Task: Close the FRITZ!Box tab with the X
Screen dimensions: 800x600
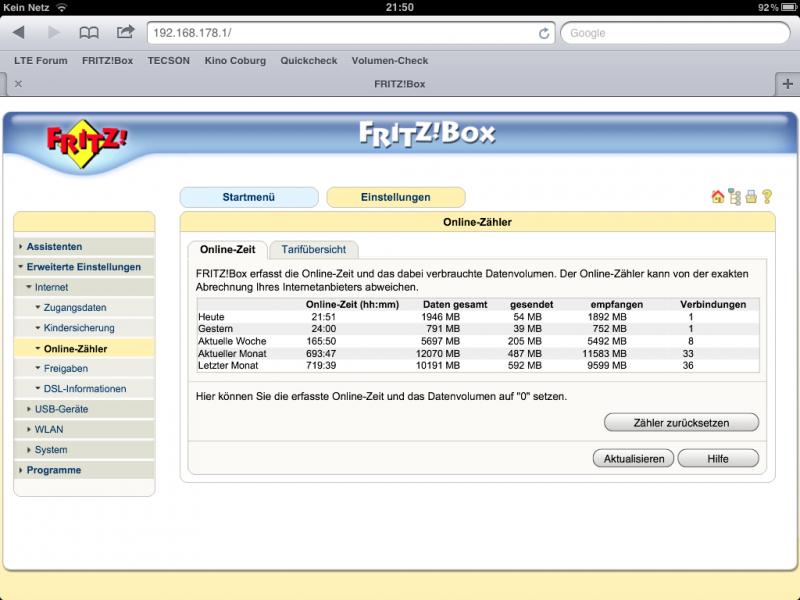Action: pyautogui.click(x=18, y=84)
